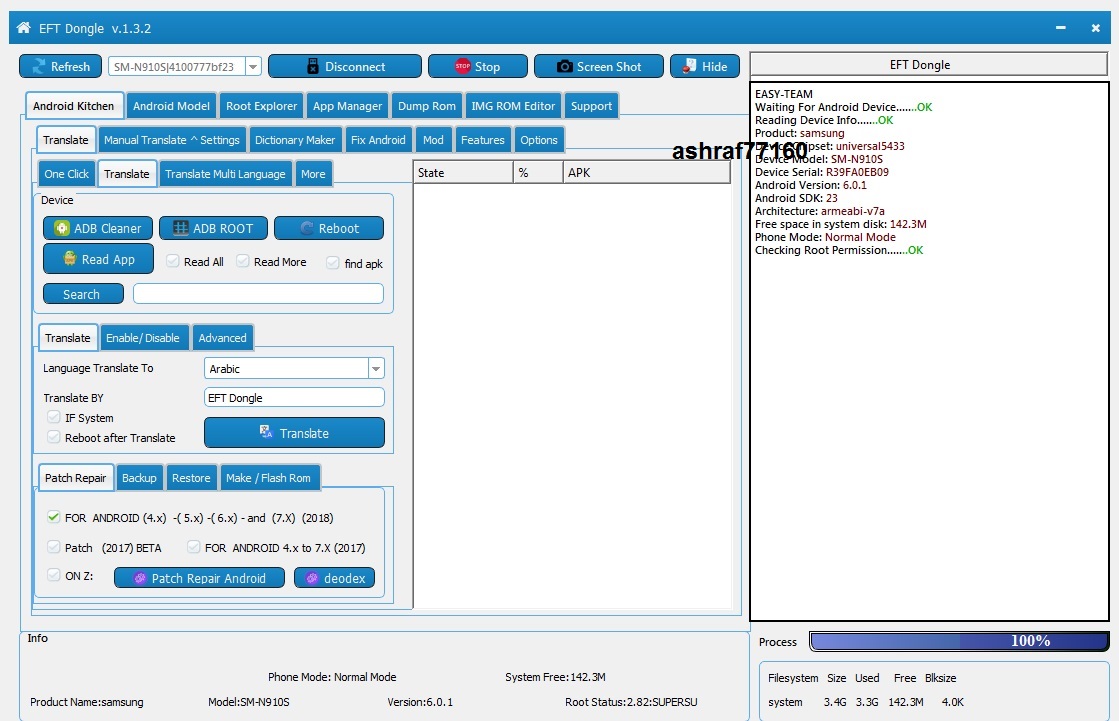Viewport: 1119px width, 721px height.
Task: Open the Advanced tab
Action: 223,338
